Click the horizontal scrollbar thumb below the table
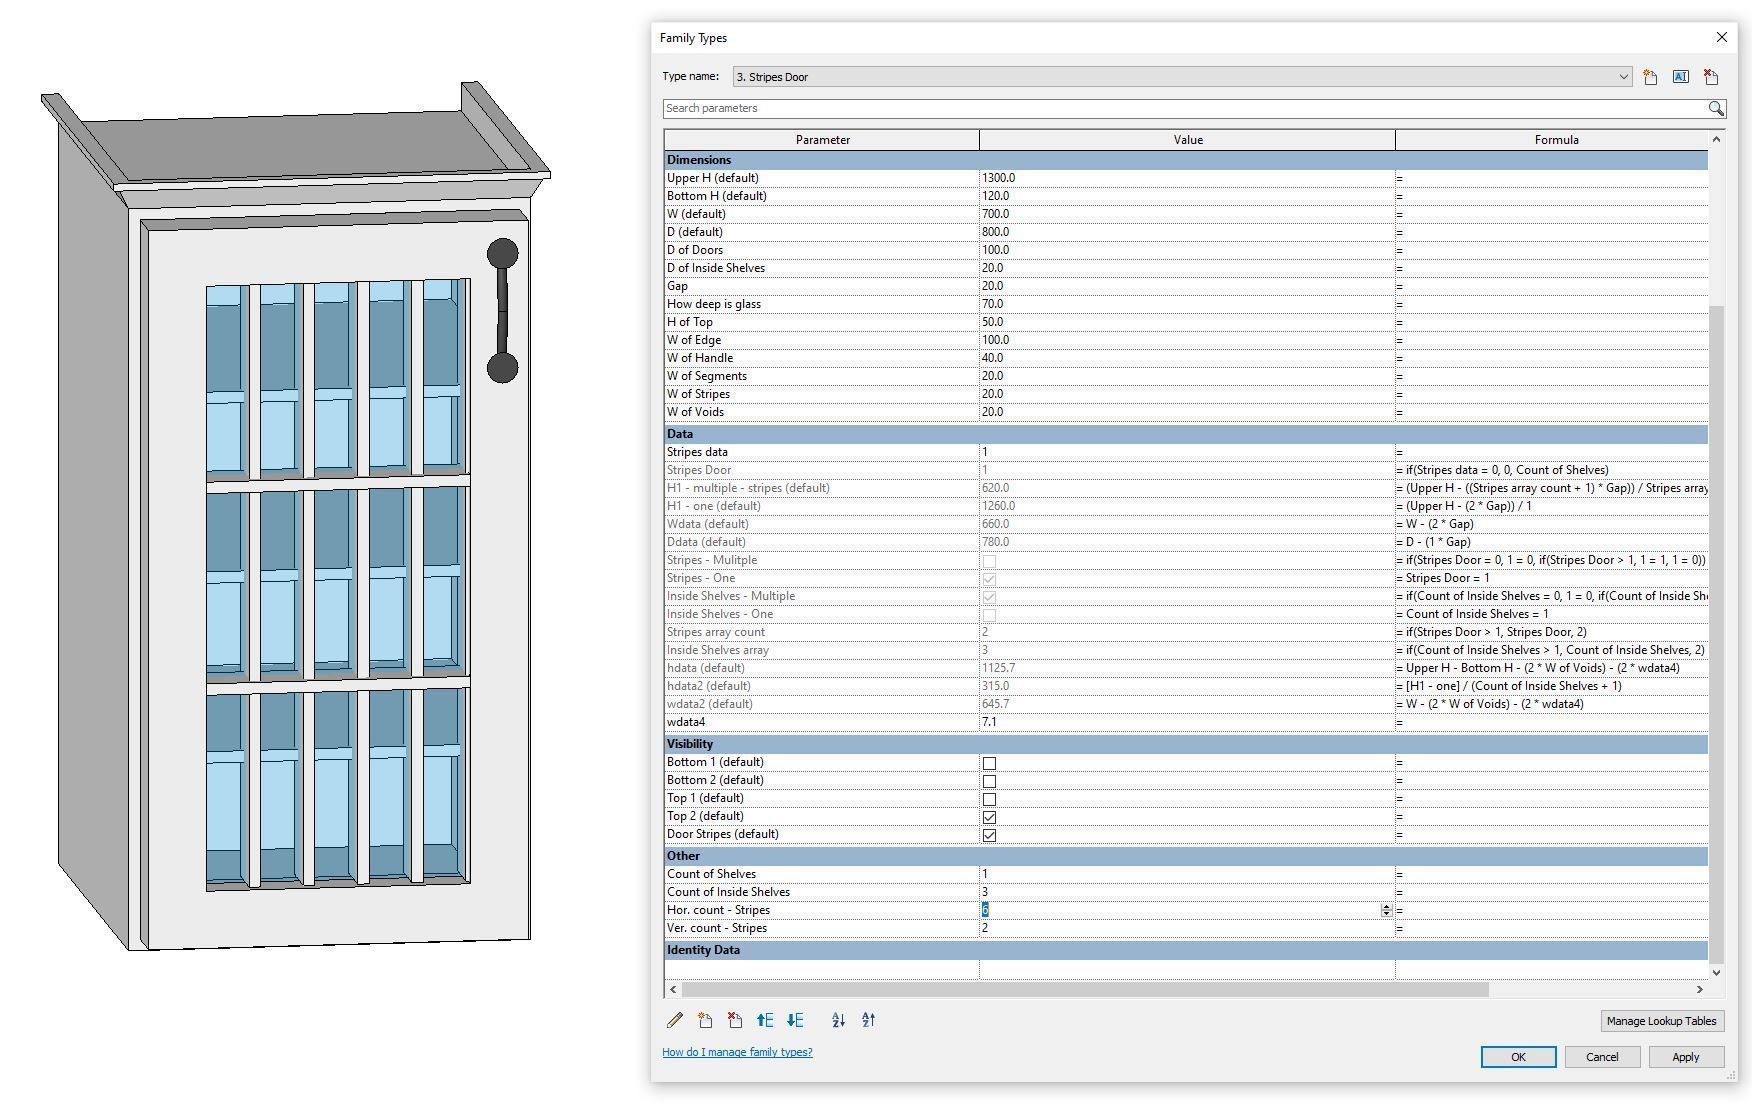Screen dimensions: 1752x1117 click(x=1085, y=989)
